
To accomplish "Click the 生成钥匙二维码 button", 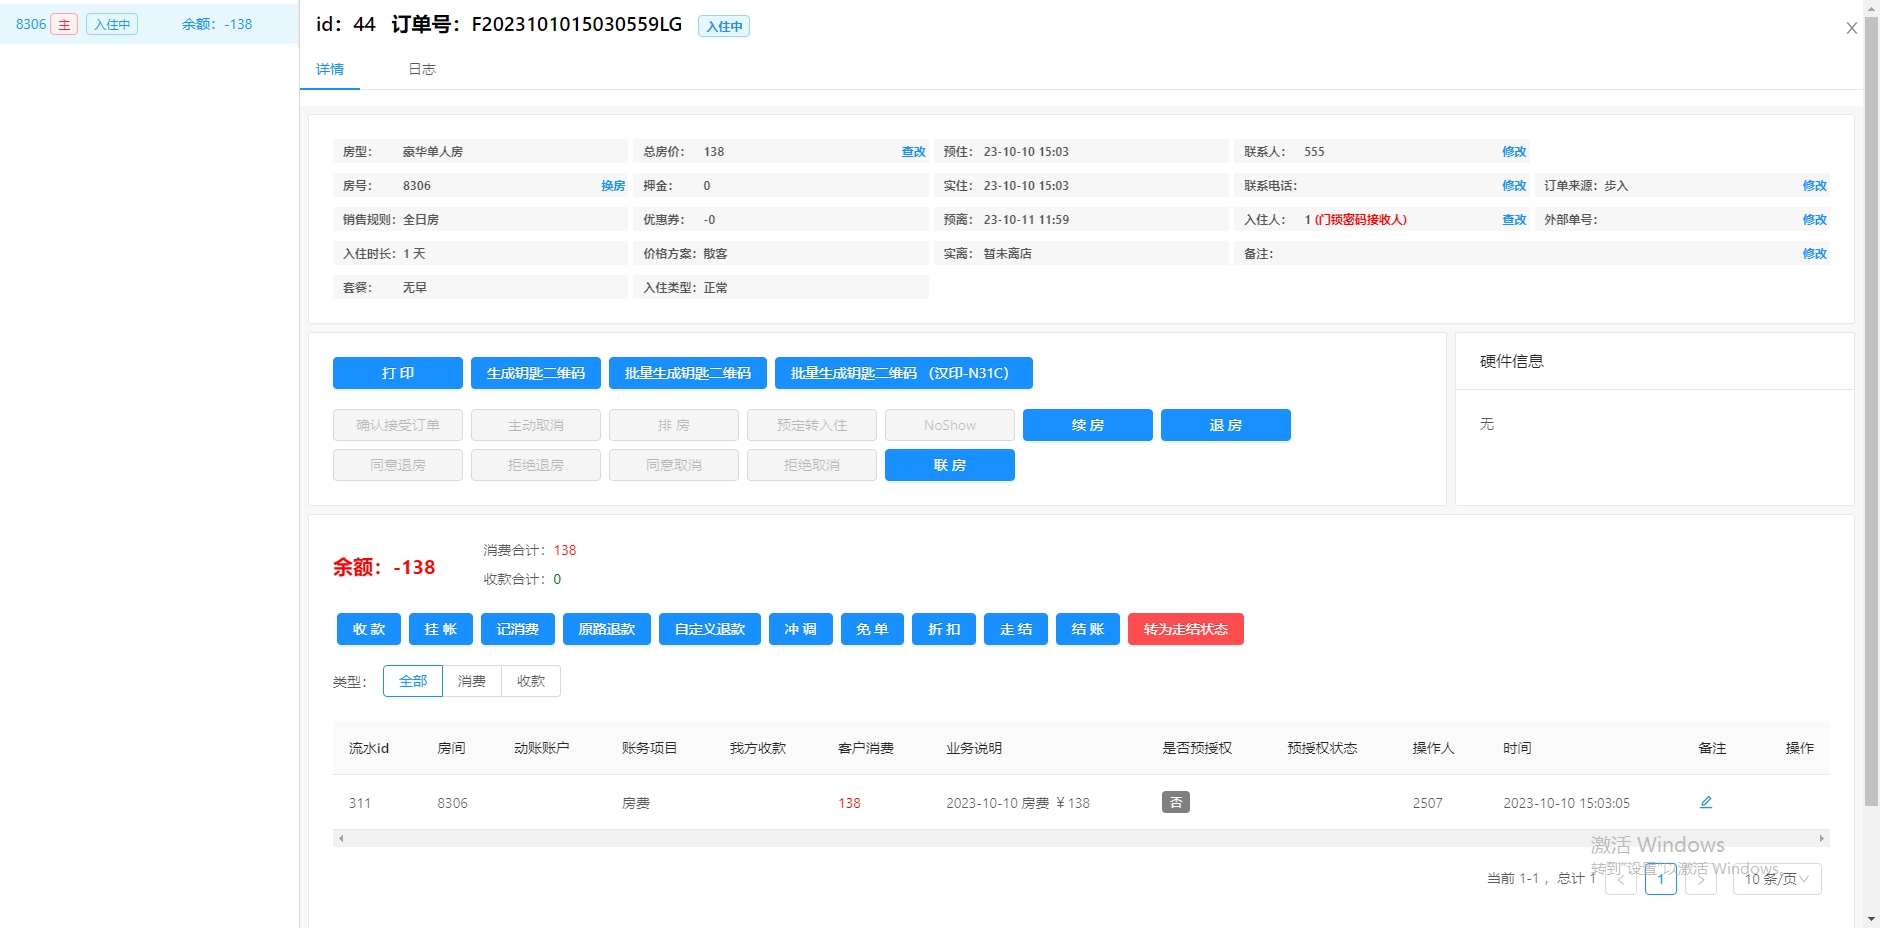I will pos(536,373).
